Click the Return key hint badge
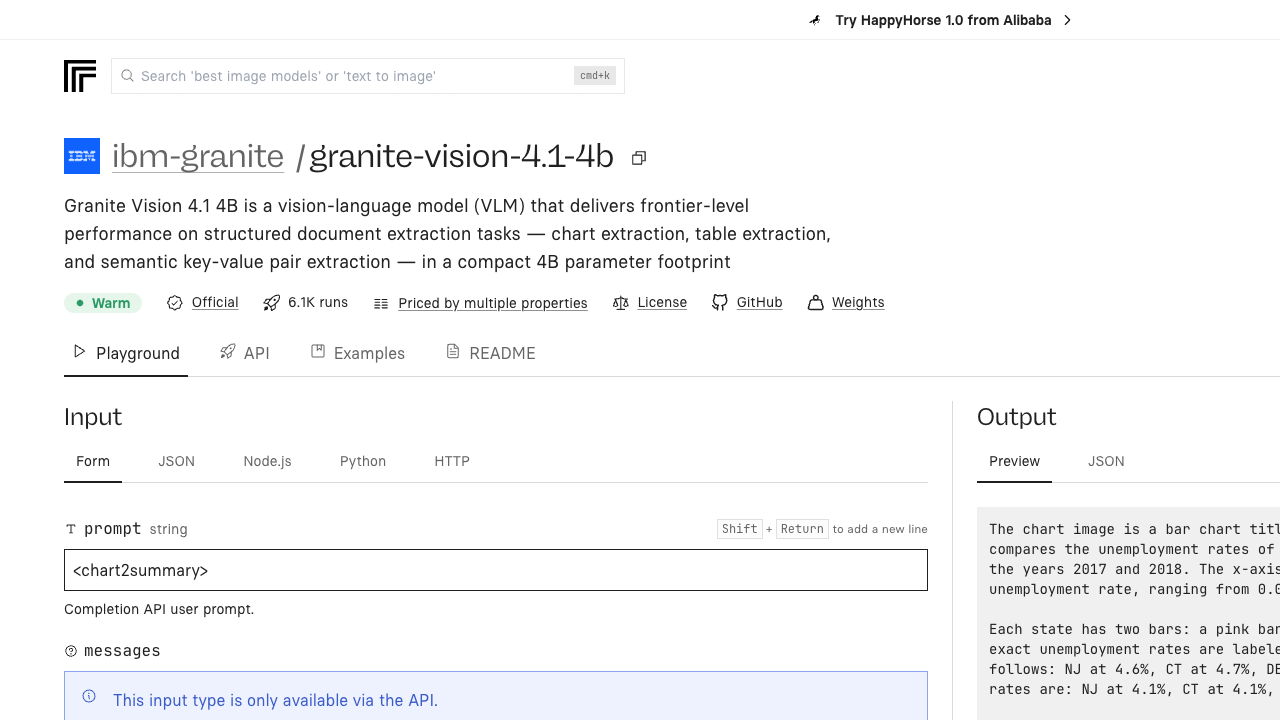Viewport: 1280px width, 720px height. 802,529
